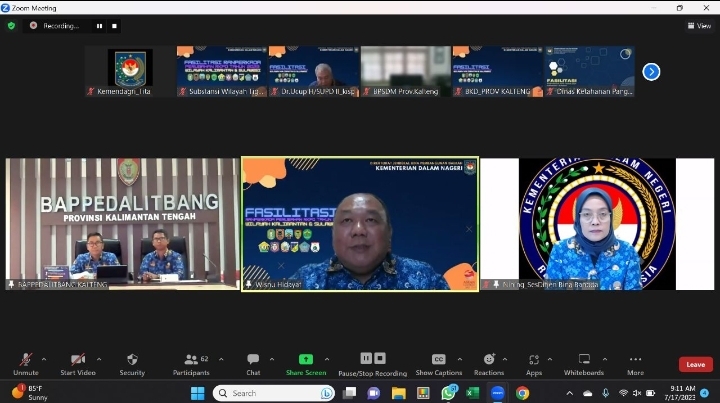Viewport: 720px width, 403px height.
Task: Pause the recording from top bar
Action: (x=99, y=26)
